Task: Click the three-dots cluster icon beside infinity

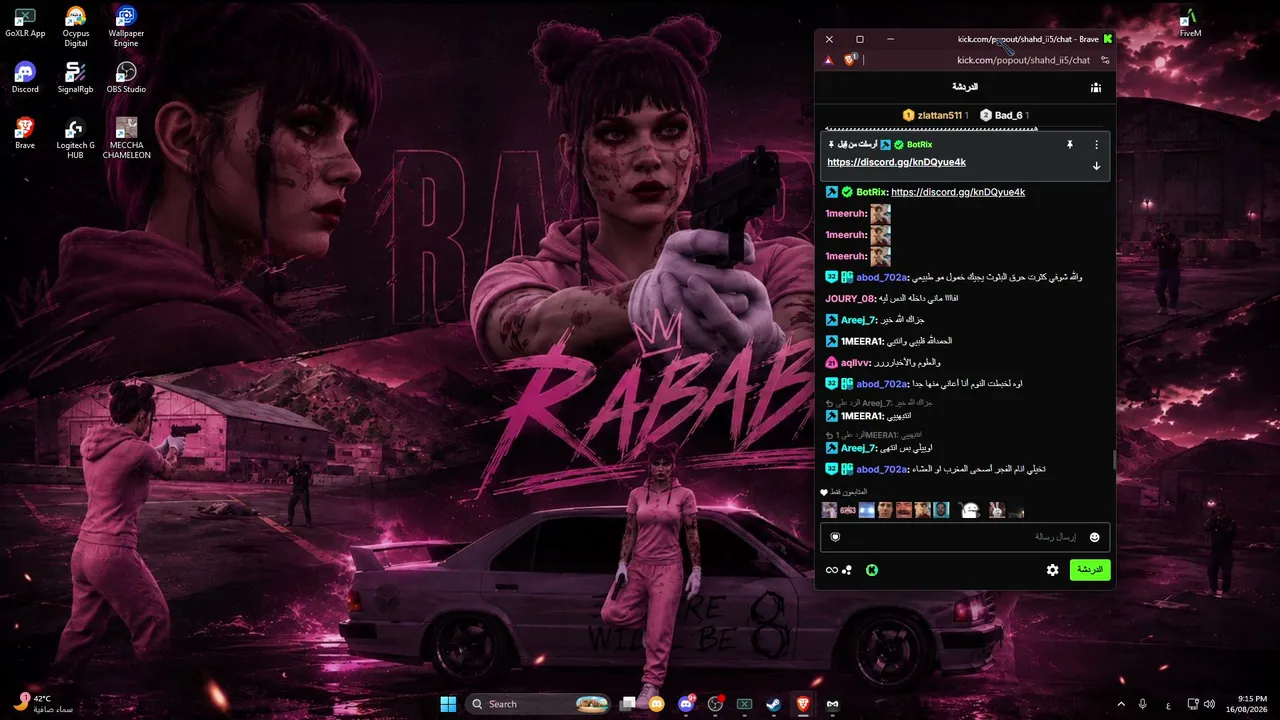Action: click(848, 570)
